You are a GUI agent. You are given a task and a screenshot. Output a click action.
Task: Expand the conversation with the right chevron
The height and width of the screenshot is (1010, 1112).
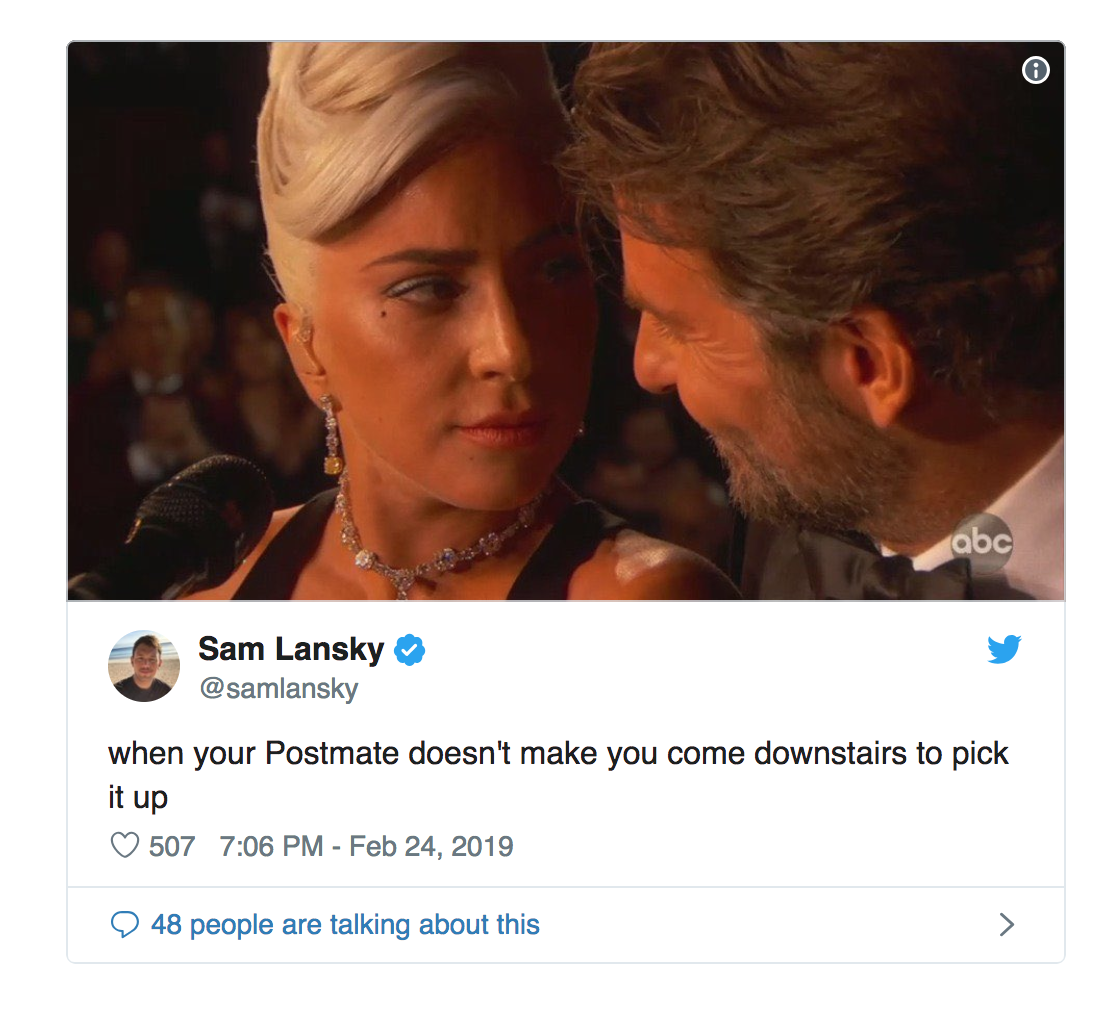[1006, 924]
